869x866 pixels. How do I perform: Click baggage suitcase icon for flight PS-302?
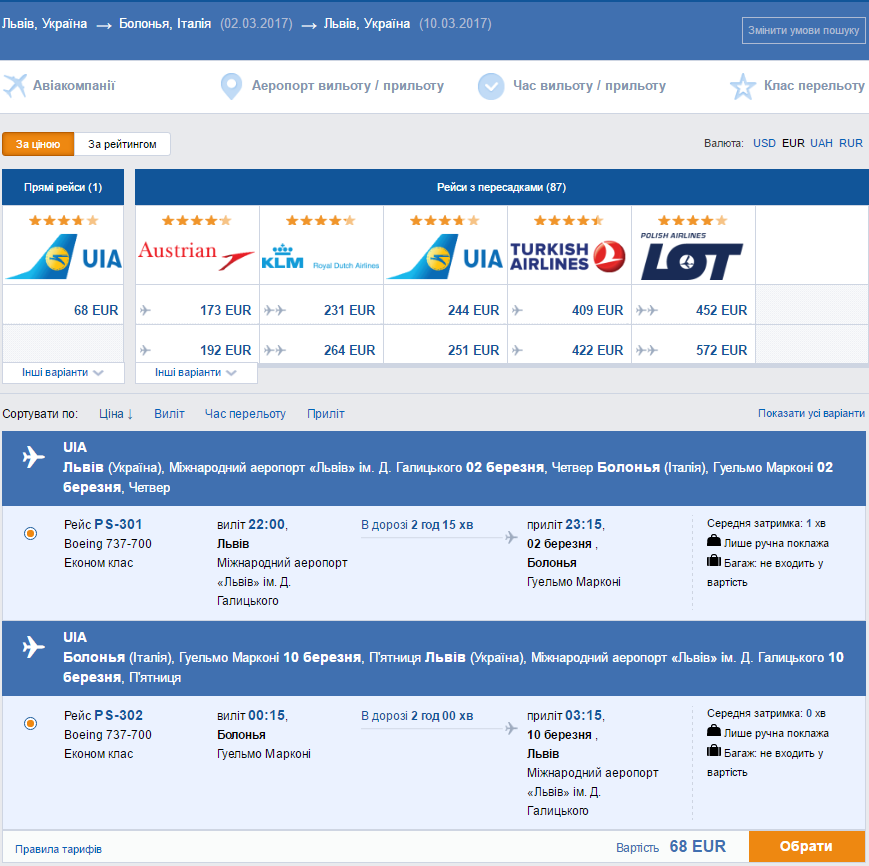(x=714, y=750)
